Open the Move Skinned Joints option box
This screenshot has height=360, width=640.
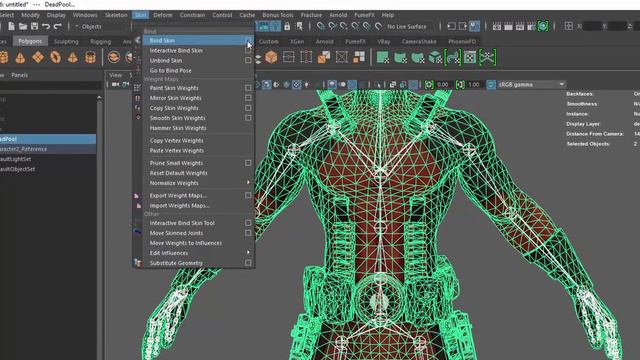pyautogui.click(x=248, y=233)
